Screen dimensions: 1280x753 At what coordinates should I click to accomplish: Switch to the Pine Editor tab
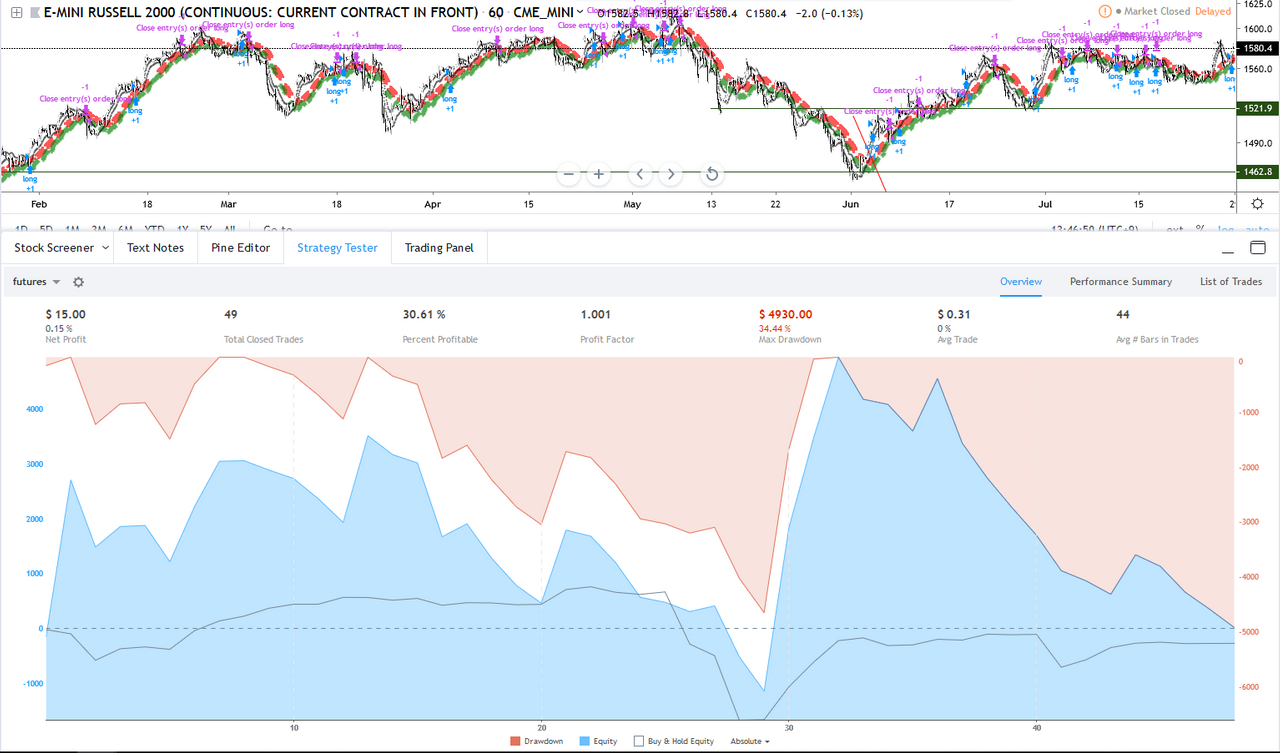point(240,248)
